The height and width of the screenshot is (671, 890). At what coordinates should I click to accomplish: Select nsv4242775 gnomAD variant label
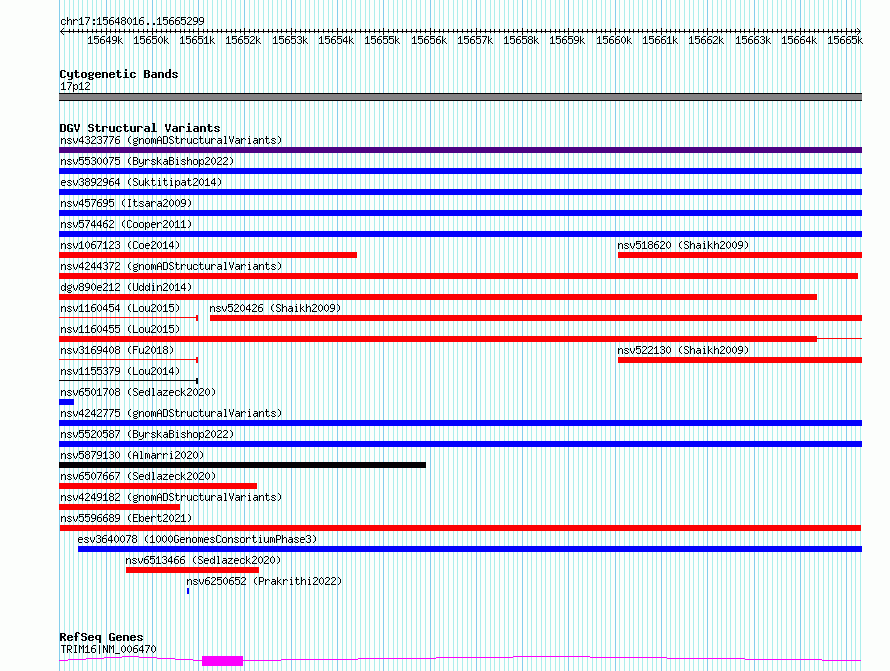171,413
